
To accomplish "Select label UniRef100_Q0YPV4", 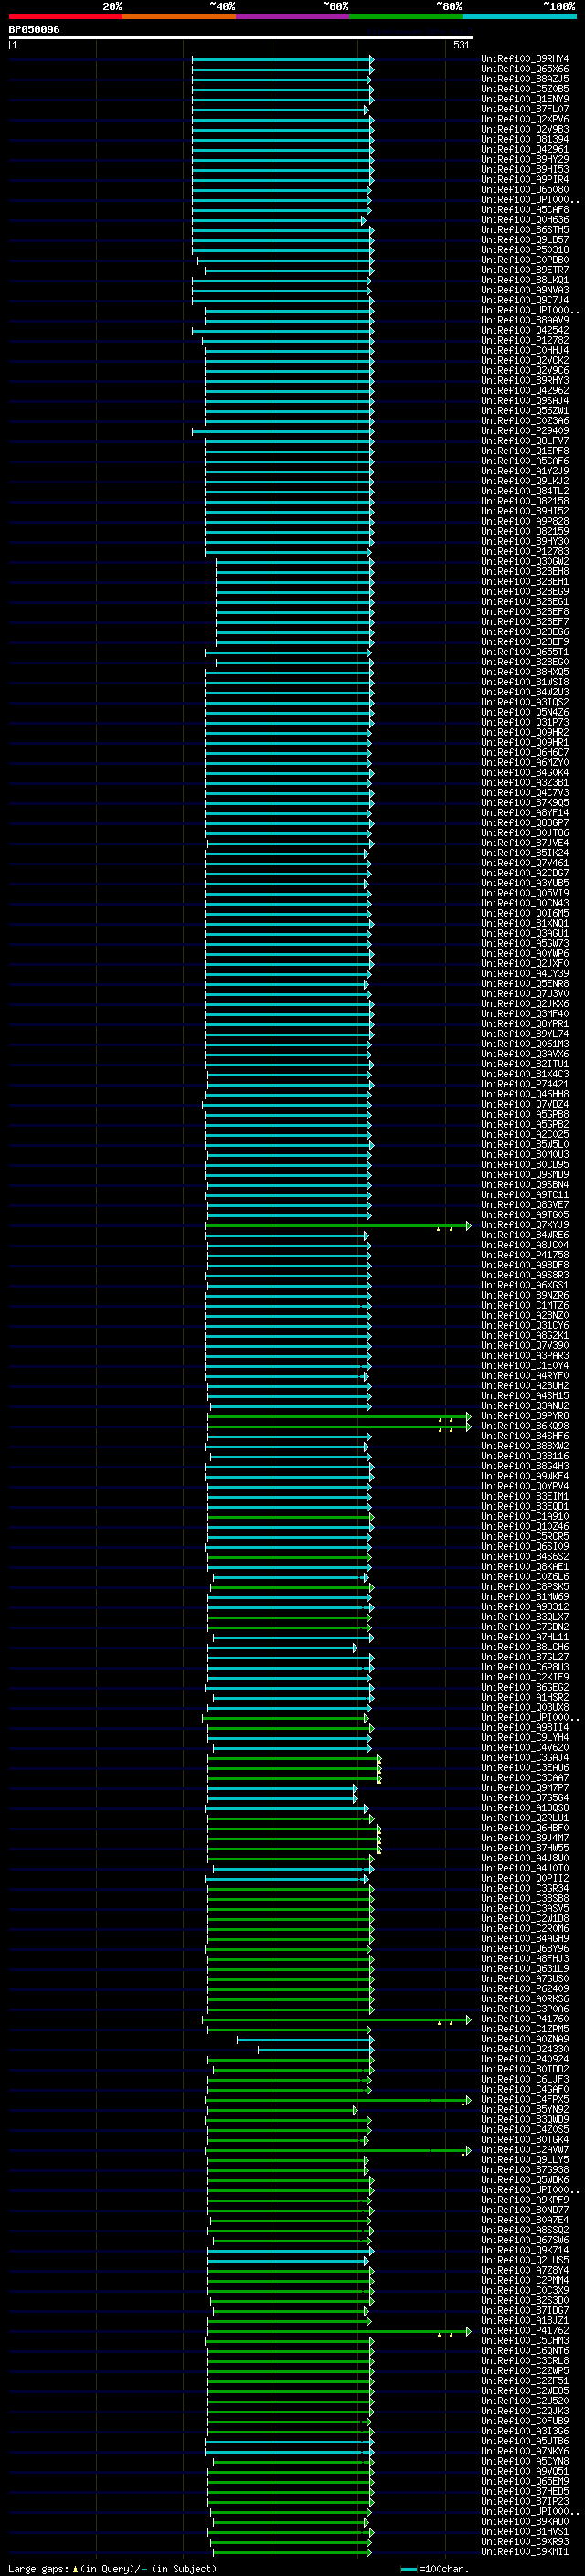I will coord(525,1486).
